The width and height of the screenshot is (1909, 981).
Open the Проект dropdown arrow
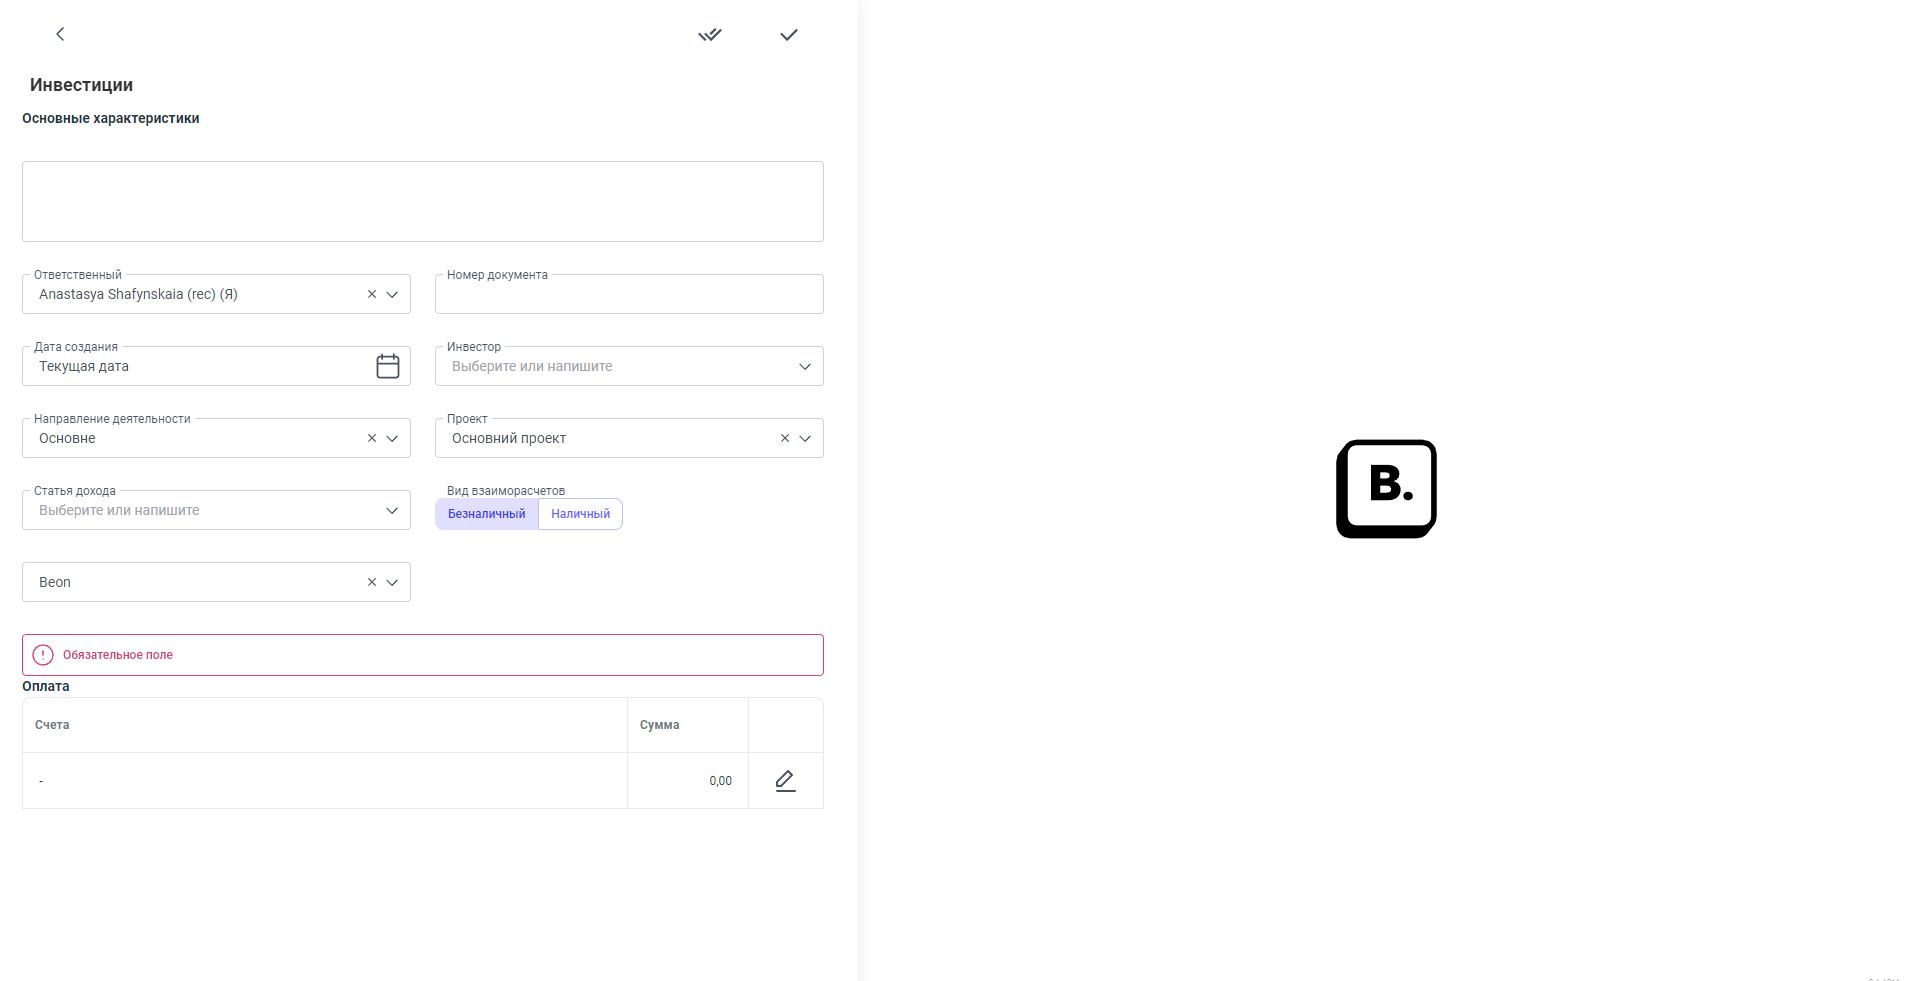(805, 439)
